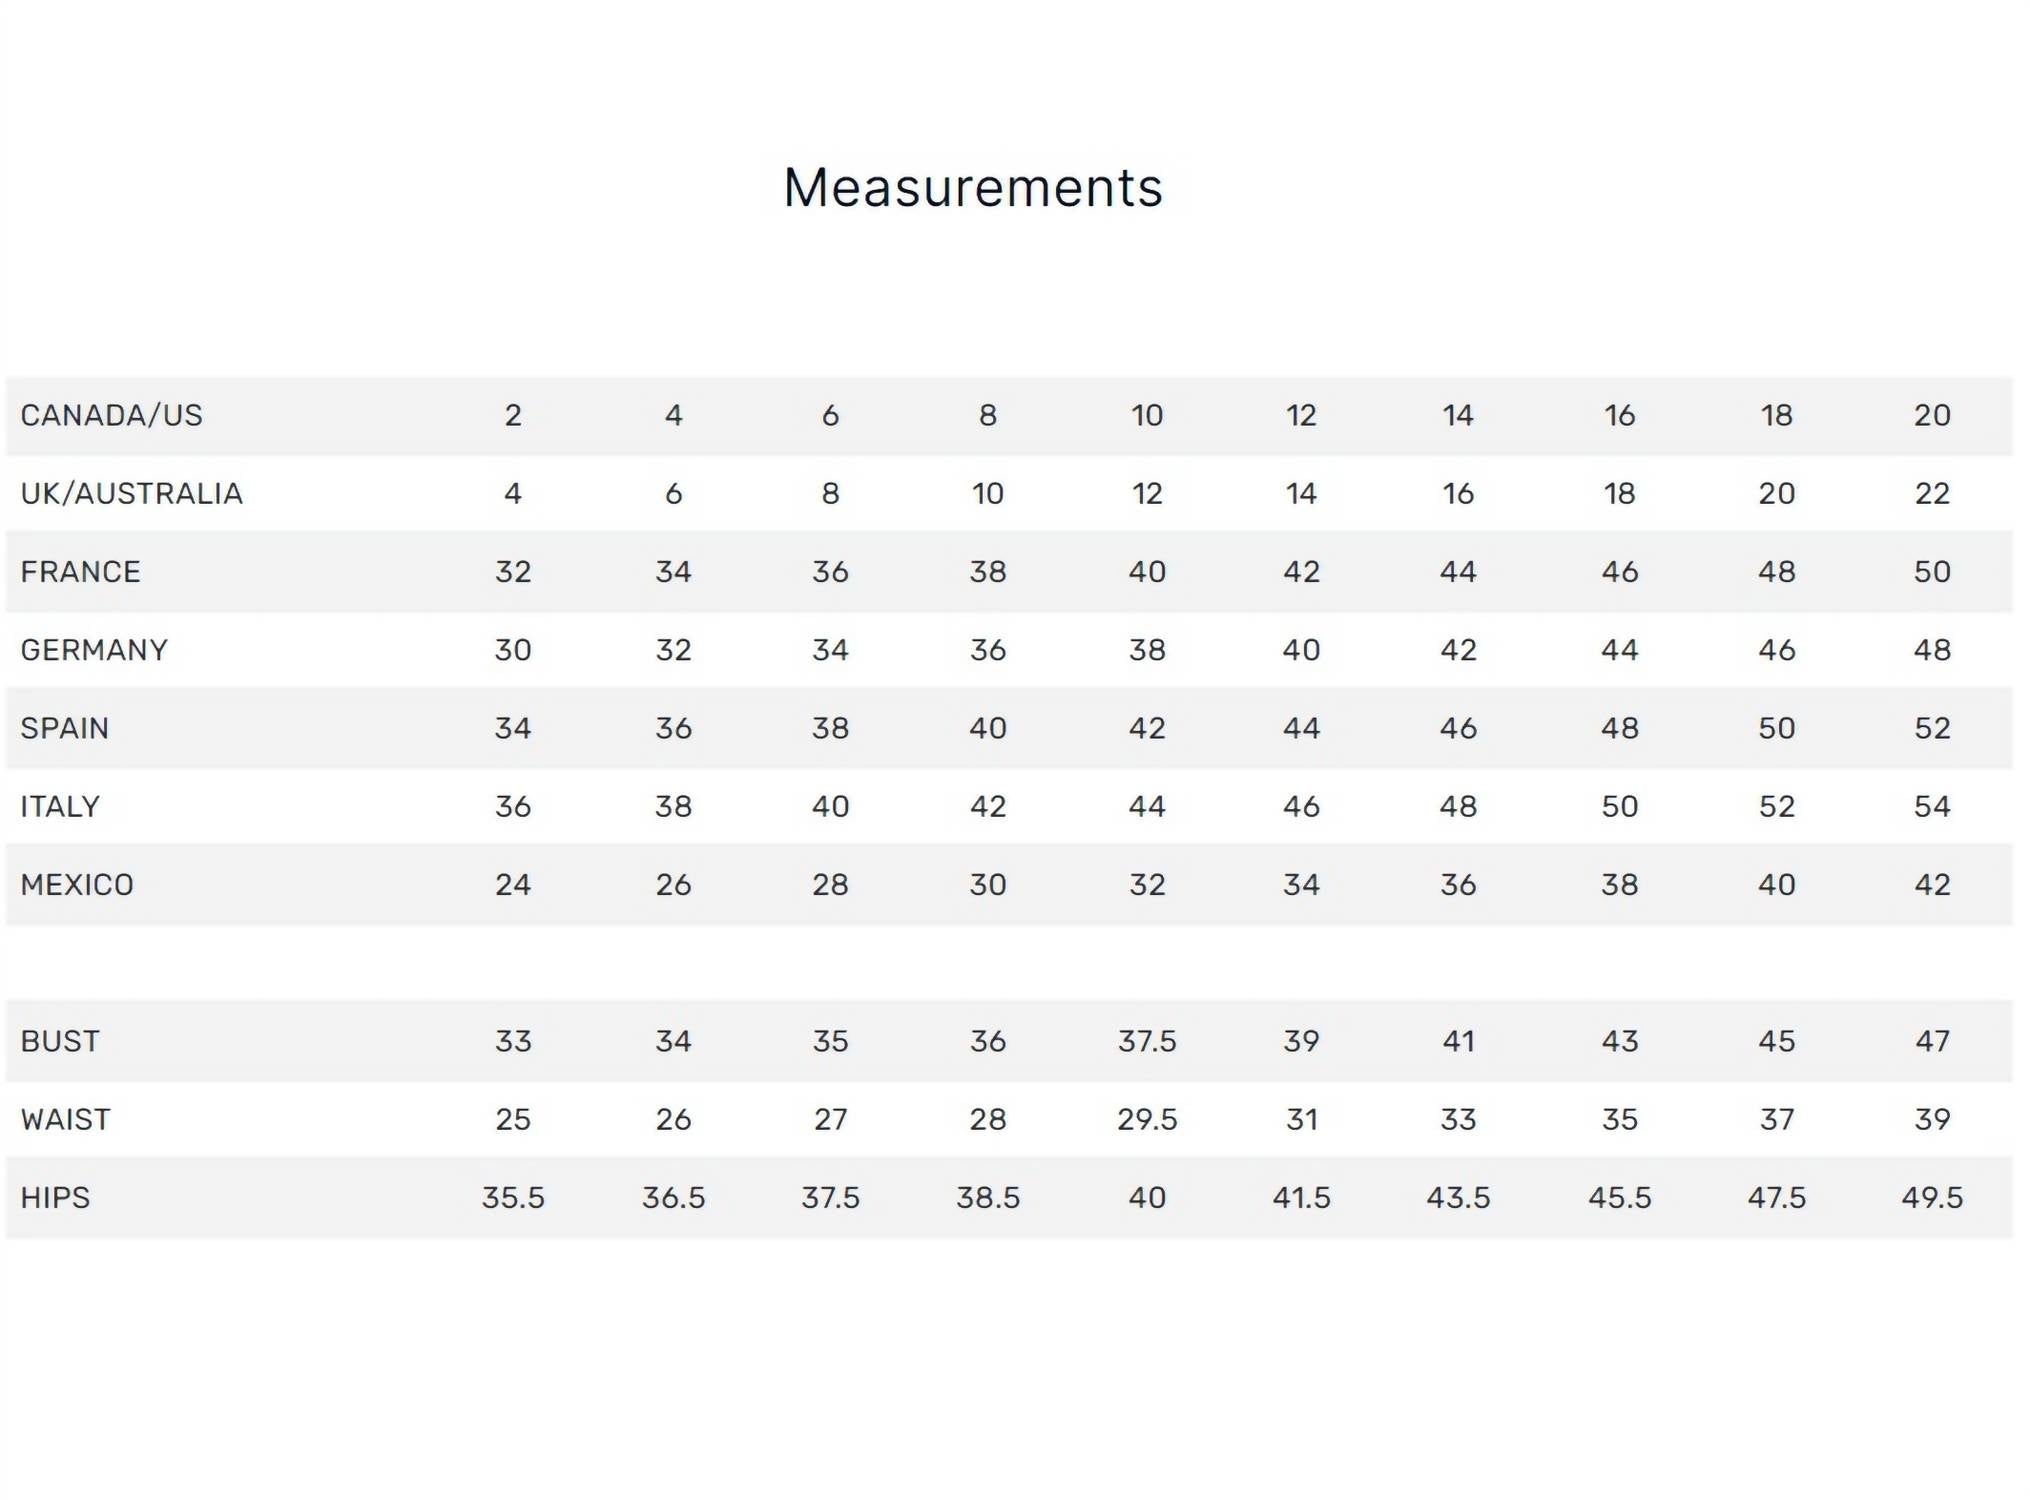Select the 29.5 value in WAIST row
The height and width of the screenshot is (1500, 2030).
coord(1147,1119)
